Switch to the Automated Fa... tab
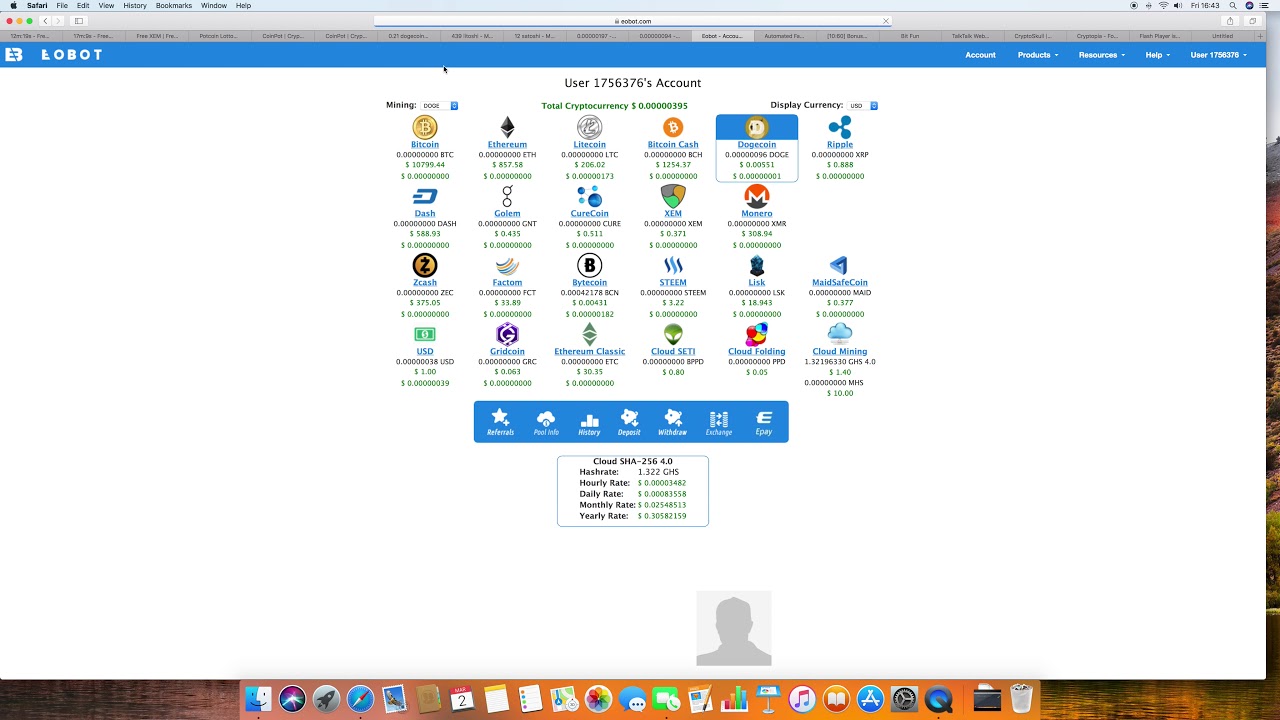 [784, 36]
